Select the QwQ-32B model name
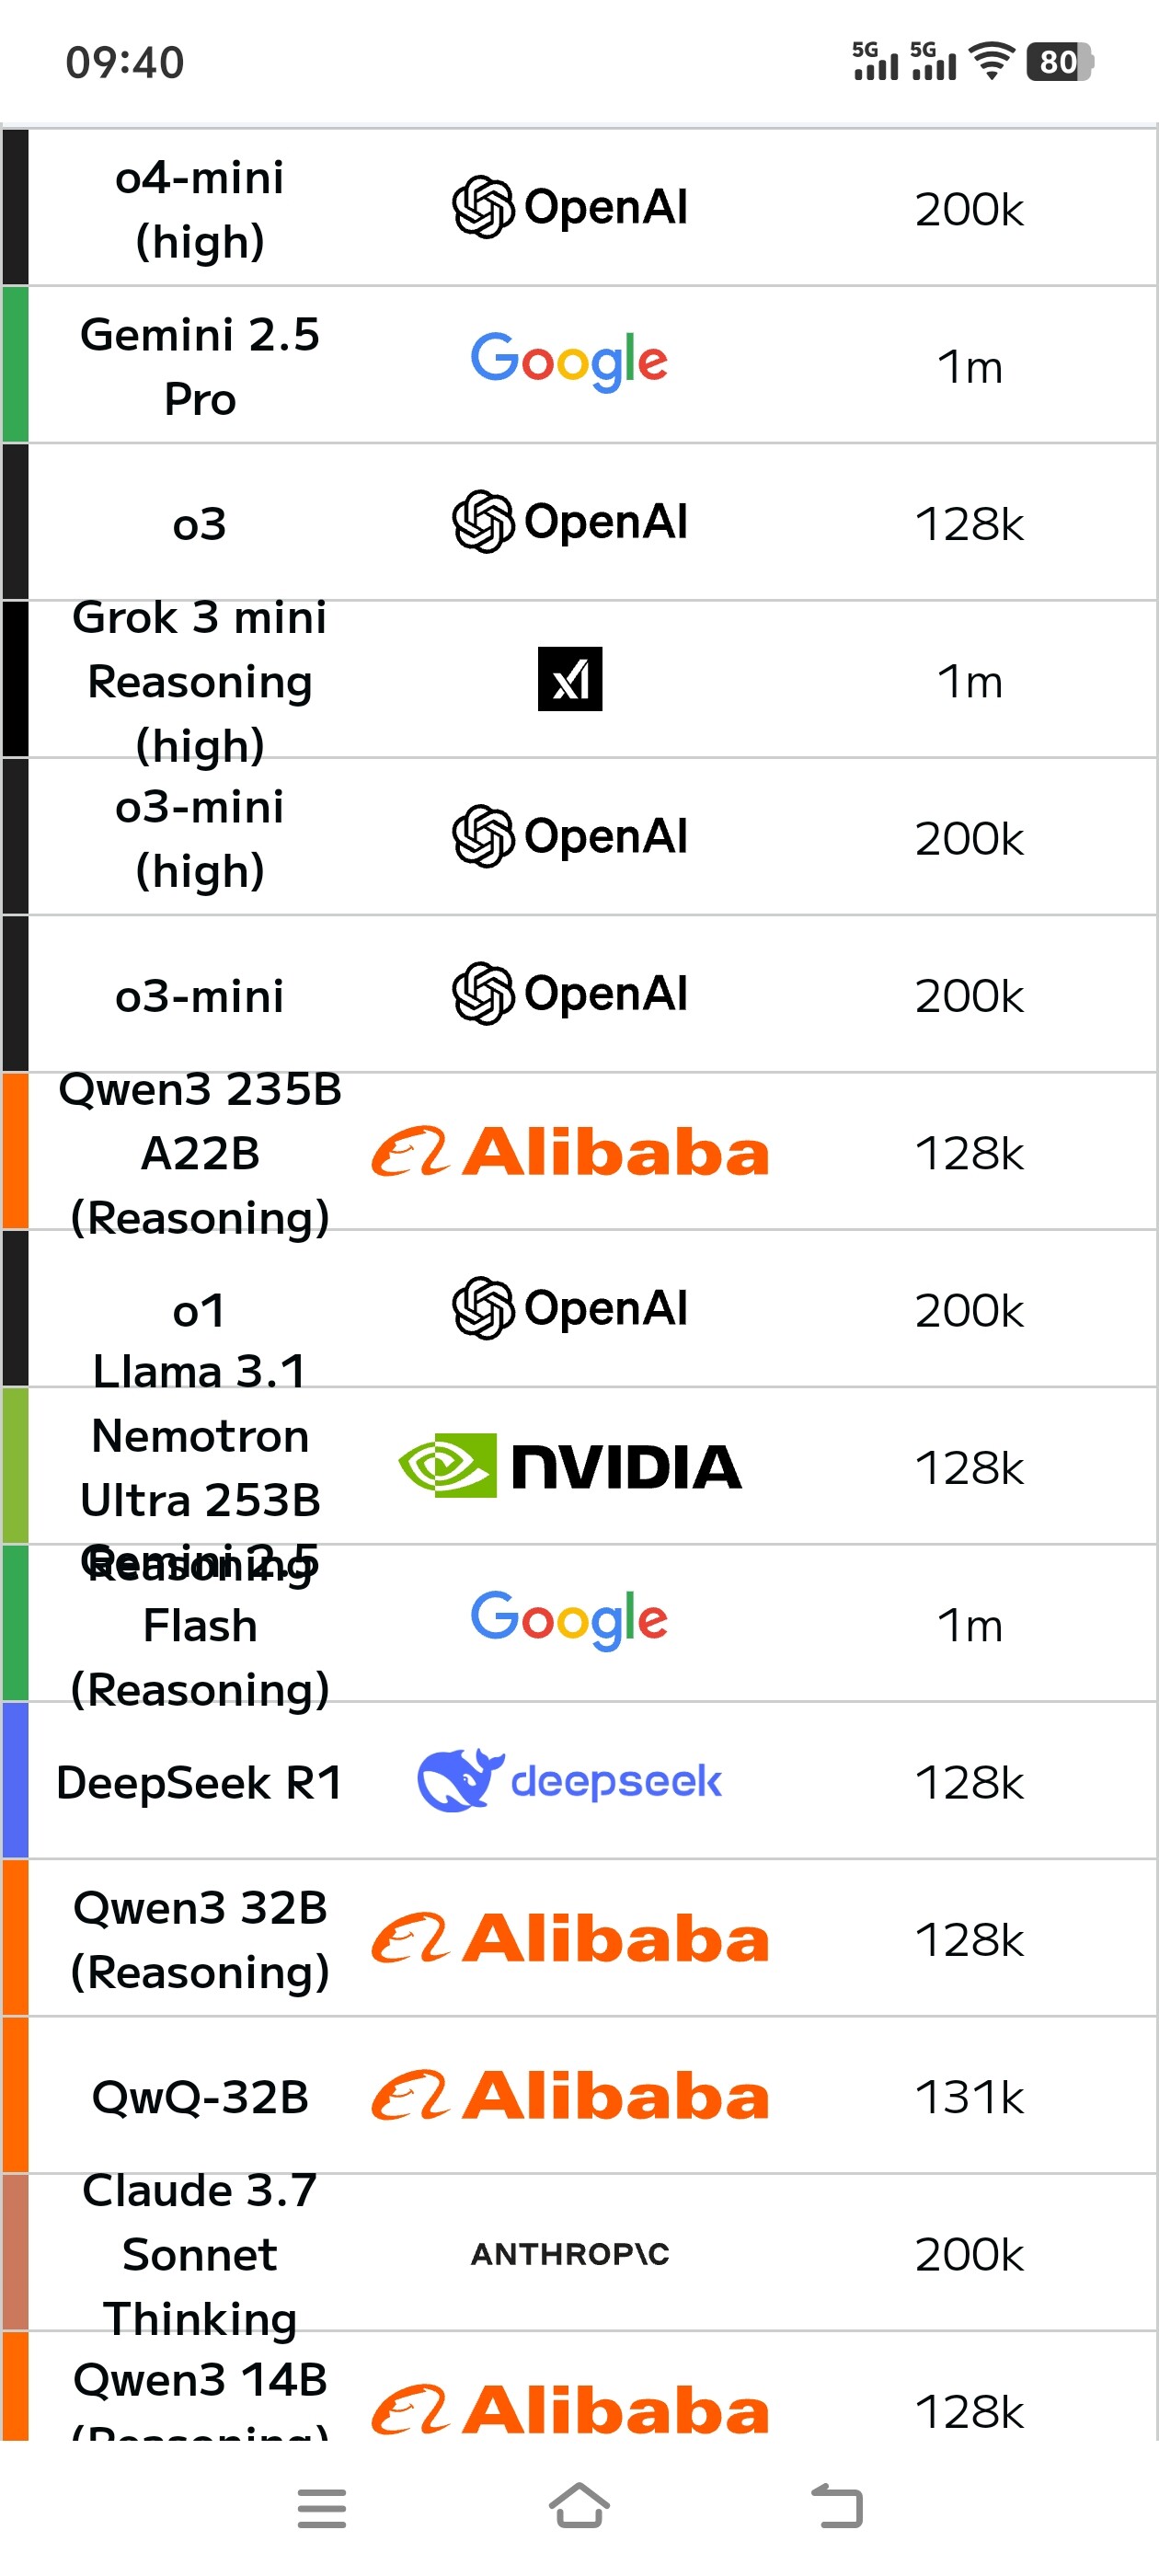Image resolution: width=1159 pixels, height=2576 pixels. point(200,2097)
